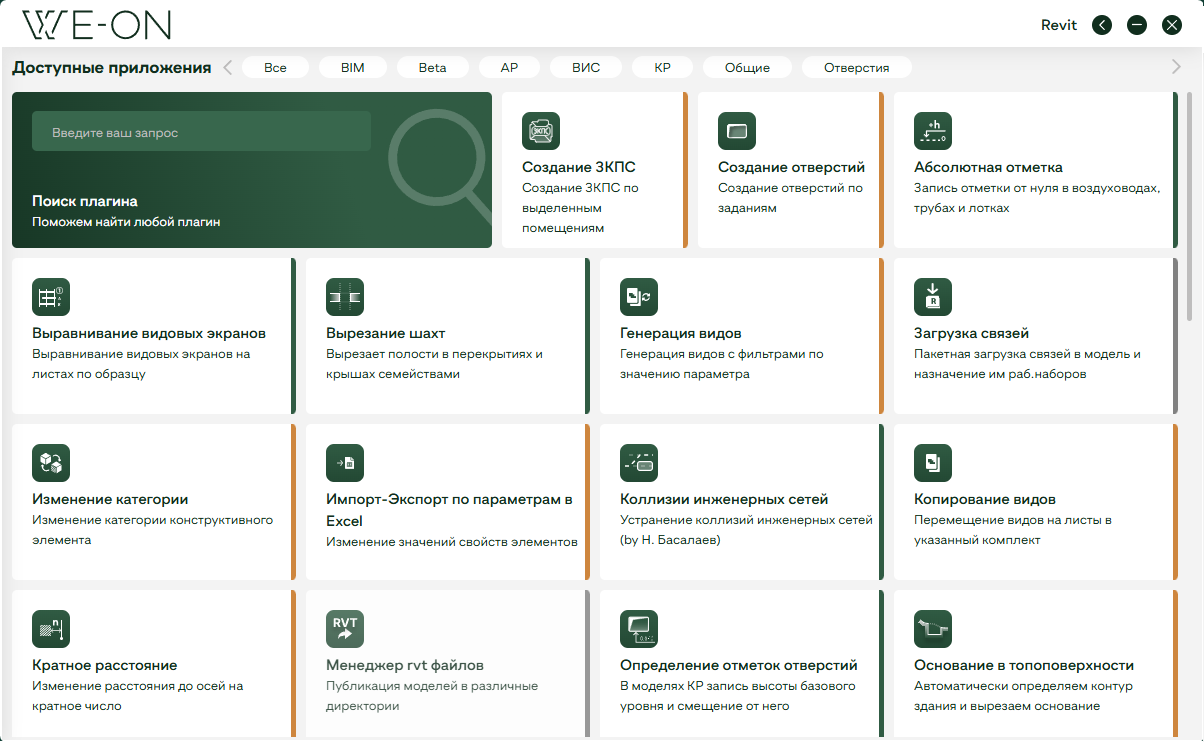Open the Генерация видов title

pos(681,333)
